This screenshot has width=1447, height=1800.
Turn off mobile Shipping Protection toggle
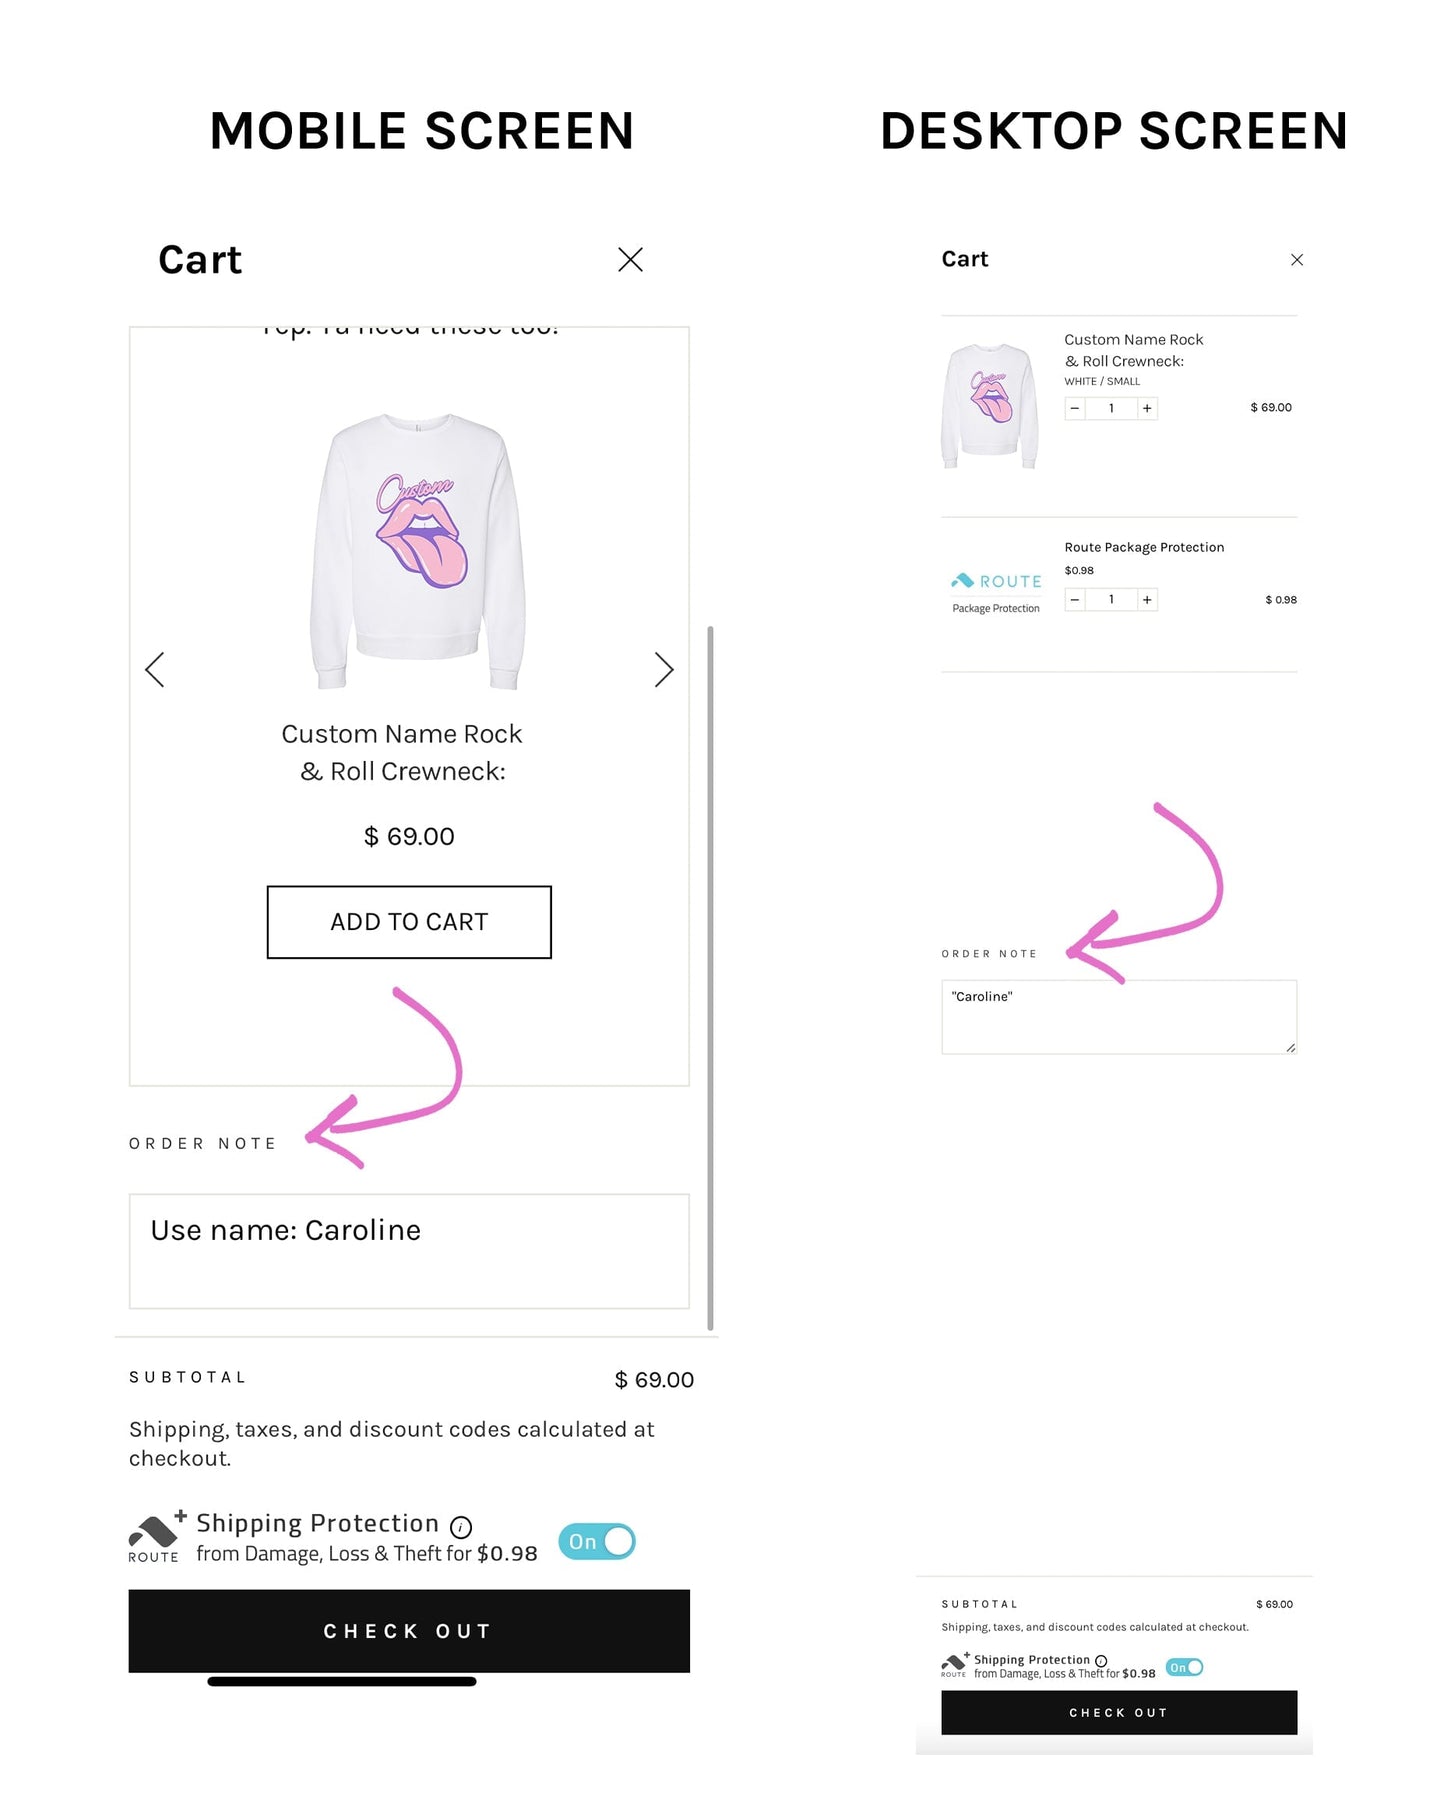coord(597,1542)
